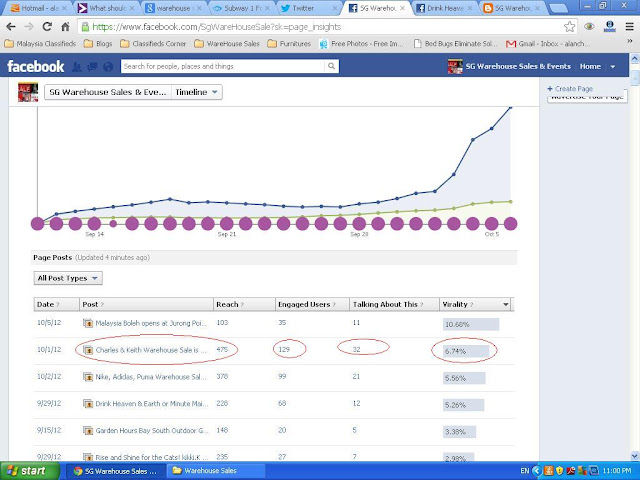Open the Furnitures bookmark folder

(289, 44)
